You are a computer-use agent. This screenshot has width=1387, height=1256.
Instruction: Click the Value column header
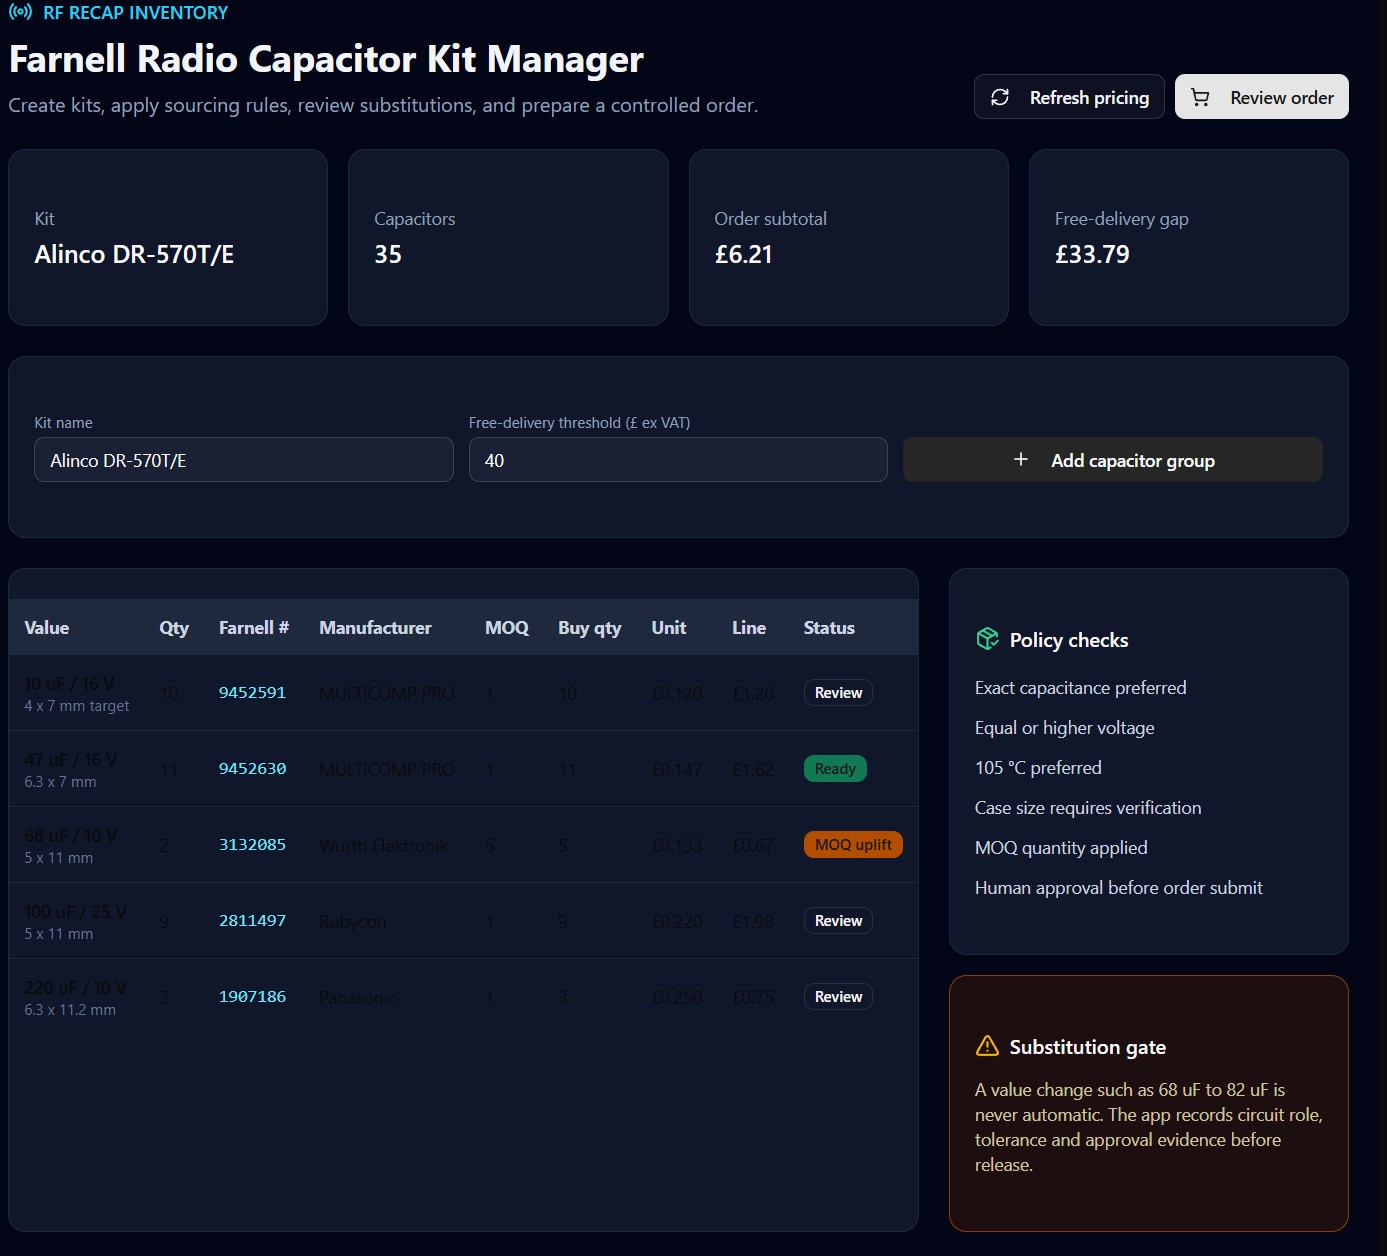47,627
